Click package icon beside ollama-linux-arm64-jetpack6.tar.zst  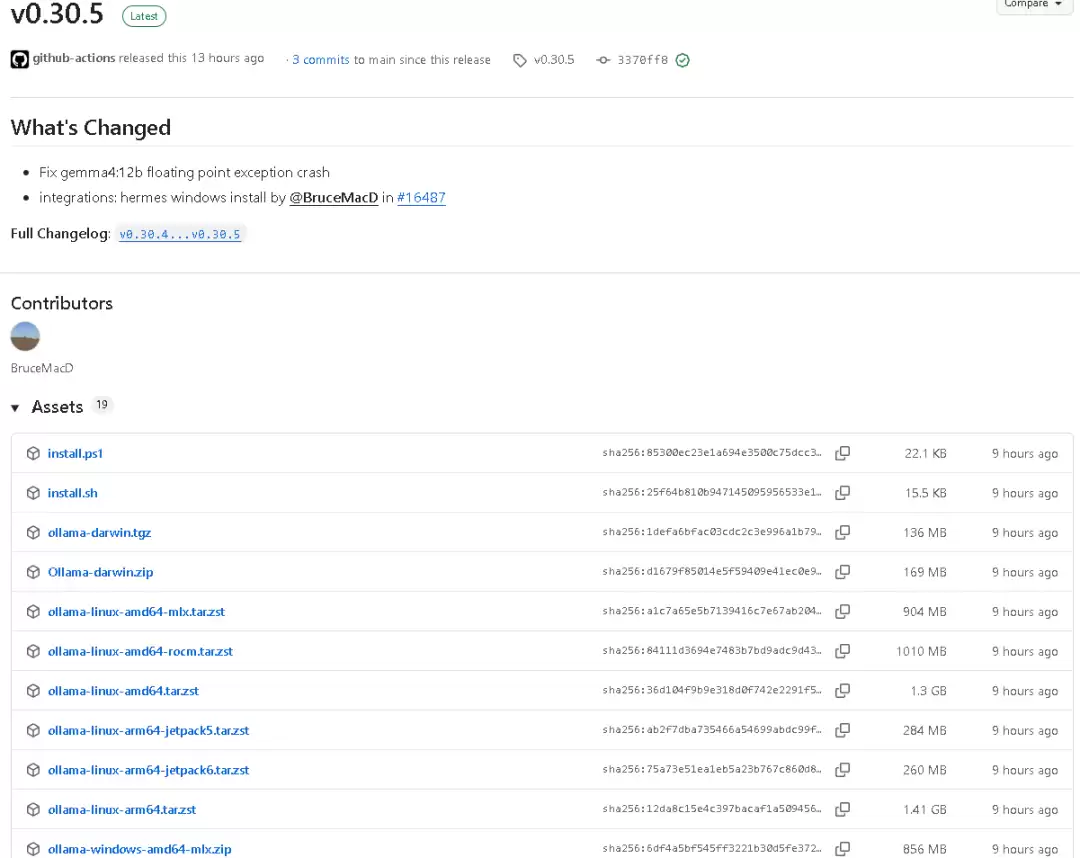coord(33,770)
